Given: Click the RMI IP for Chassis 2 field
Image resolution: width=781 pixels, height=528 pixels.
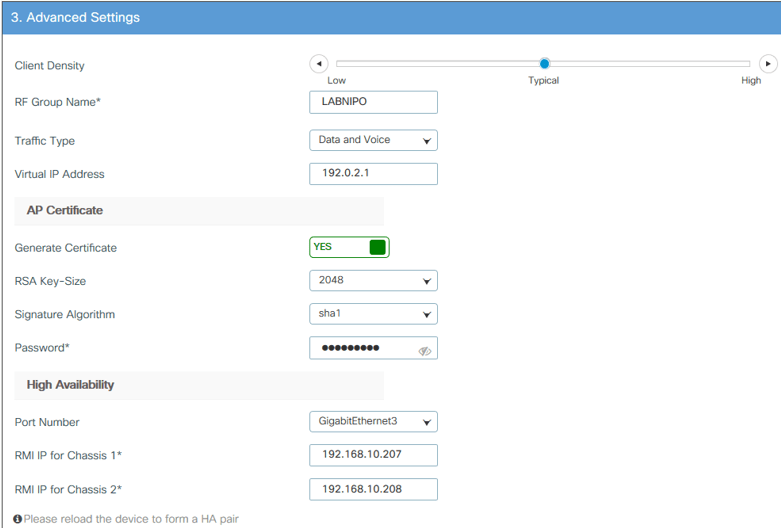Looking at the screenshot, I should pos(373,490).
